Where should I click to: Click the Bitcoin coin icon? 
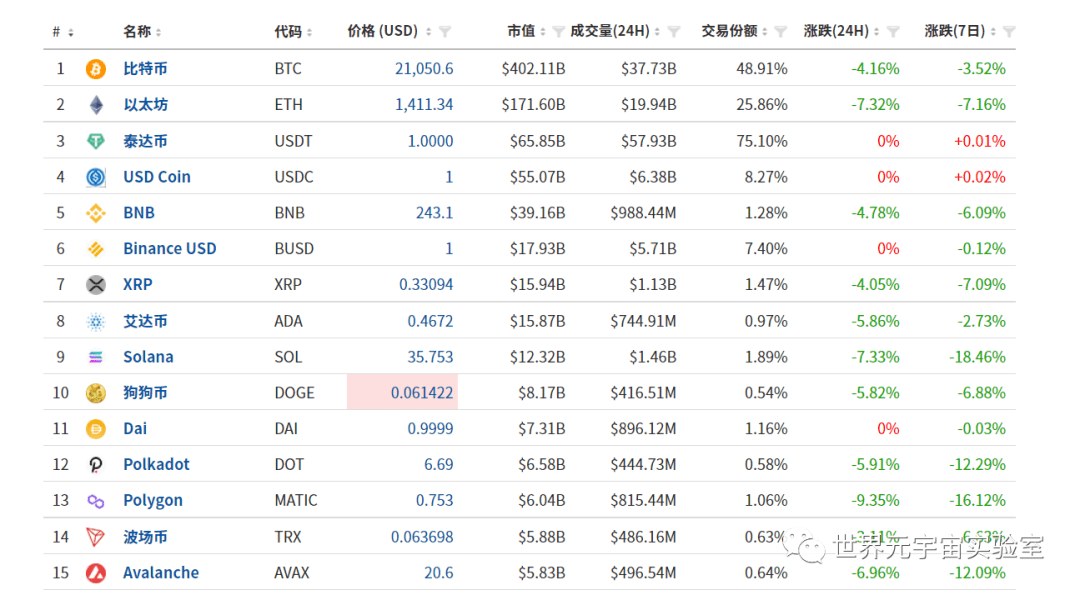click(x=95, y=68)
